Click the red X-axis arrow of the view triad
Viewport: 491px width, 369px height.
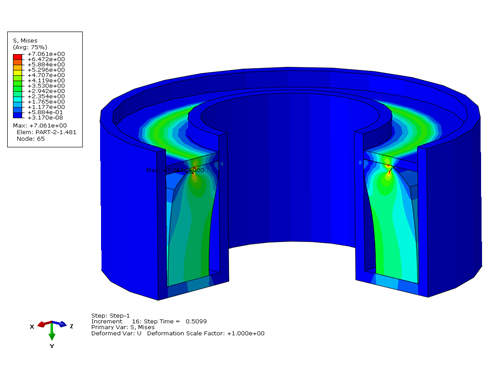44,324
